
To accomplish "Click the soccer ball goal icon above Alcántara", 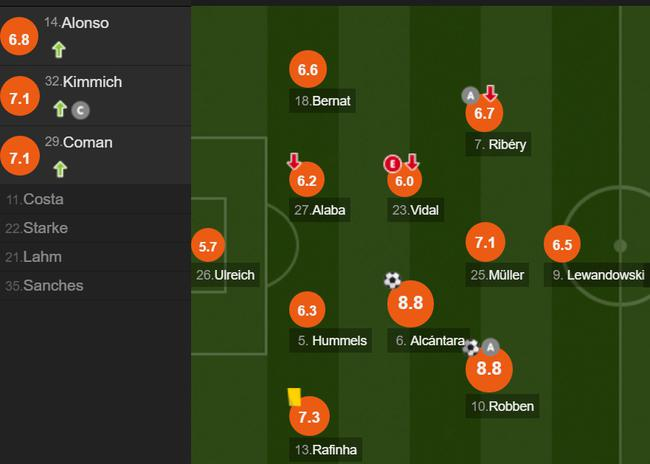I will [x=392, y=281].
